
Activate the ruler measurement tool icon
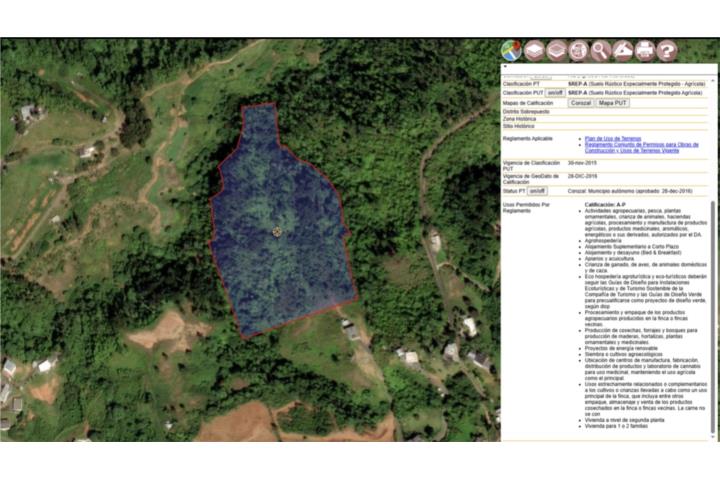622,51
